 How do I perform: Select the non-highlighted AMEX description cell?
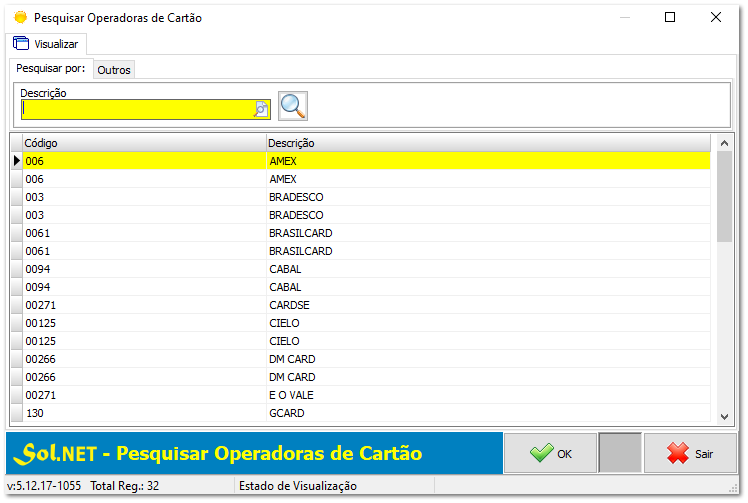coord(488,179)
